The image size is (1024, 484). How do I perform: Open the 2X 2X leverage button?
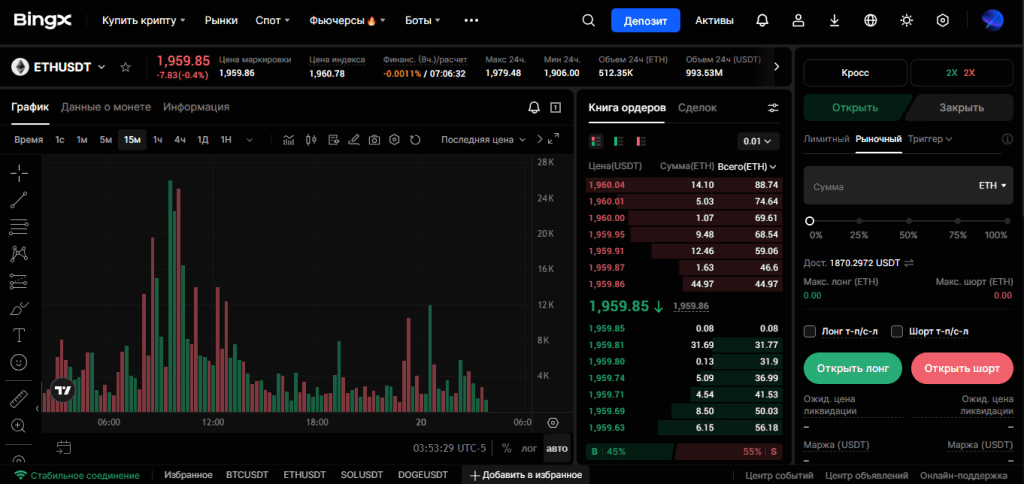click(x=961, y=73)
